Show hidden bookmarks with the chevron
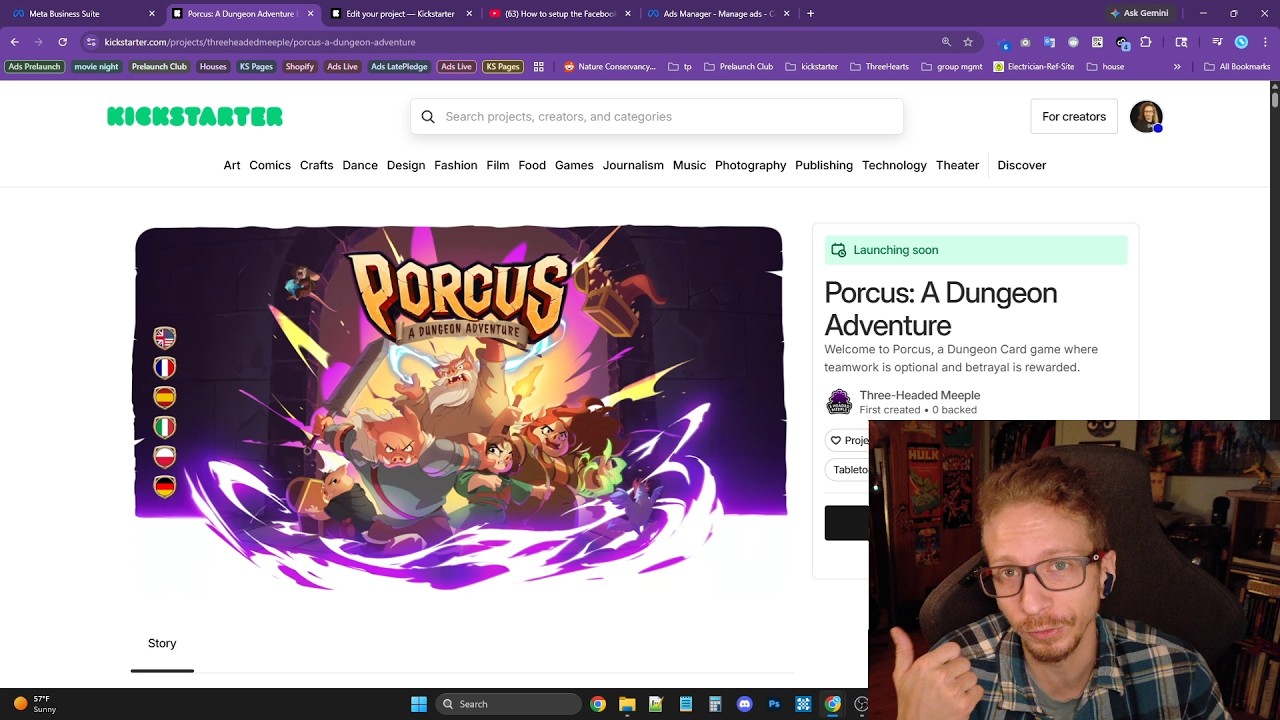Image resolution: width=1280 pixels, height=720 pixels. [x=1177, y=67]
